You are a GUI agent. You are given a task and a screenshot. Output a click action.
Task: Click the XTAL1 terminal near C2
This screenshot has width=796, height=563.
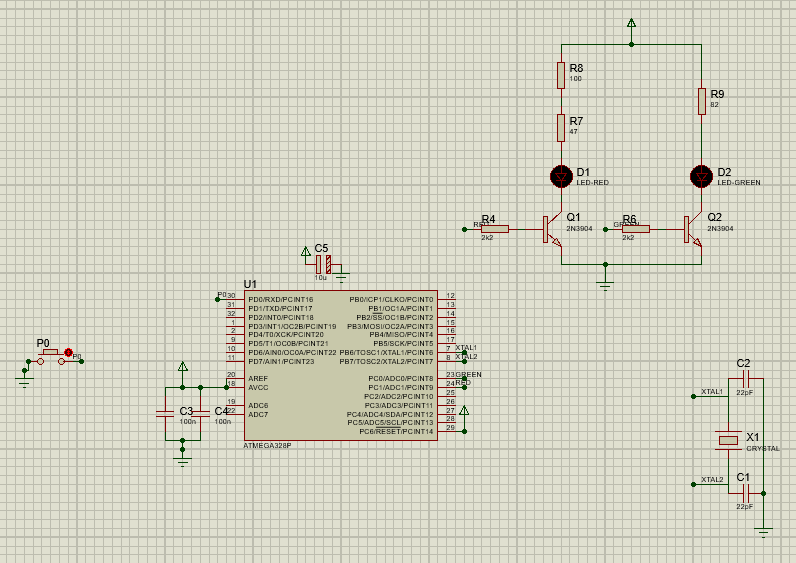coord(693,396)
